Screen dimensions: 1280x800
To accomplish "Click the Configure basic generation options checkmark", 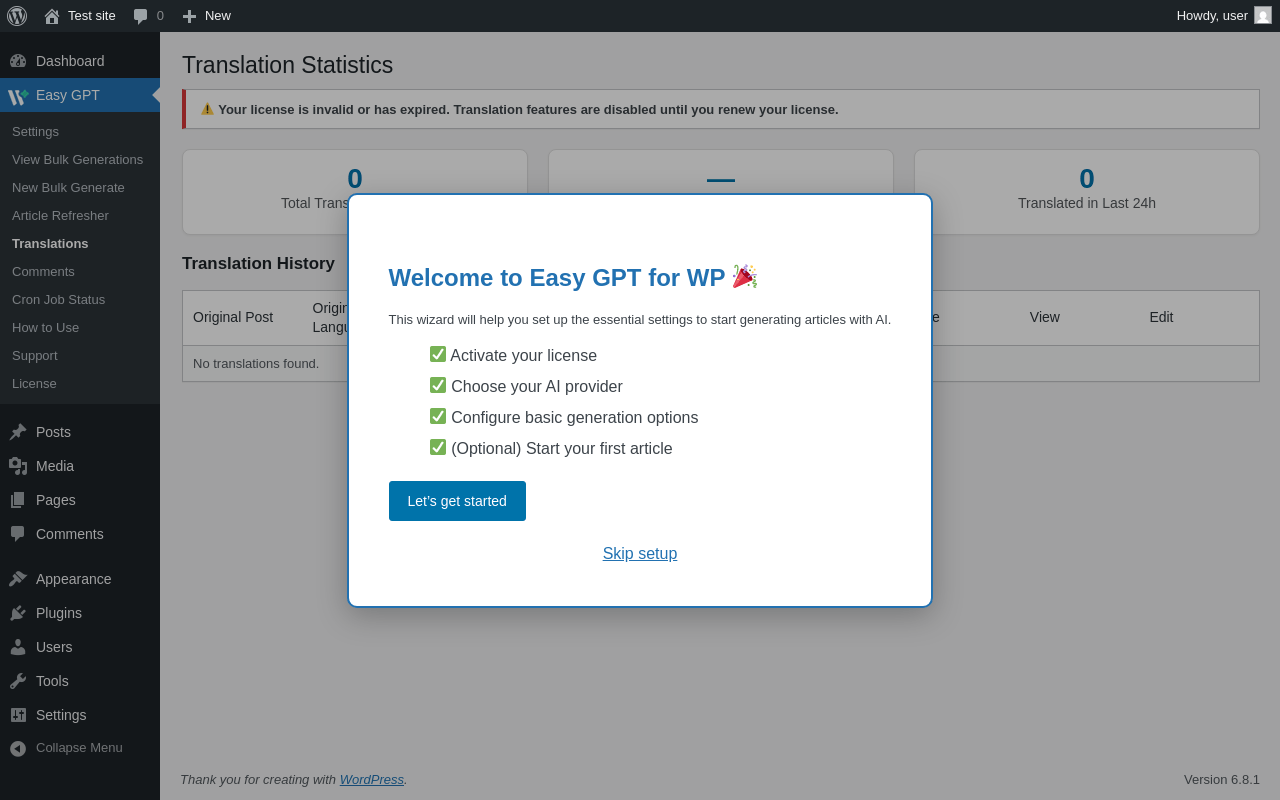I will point(438,416).
